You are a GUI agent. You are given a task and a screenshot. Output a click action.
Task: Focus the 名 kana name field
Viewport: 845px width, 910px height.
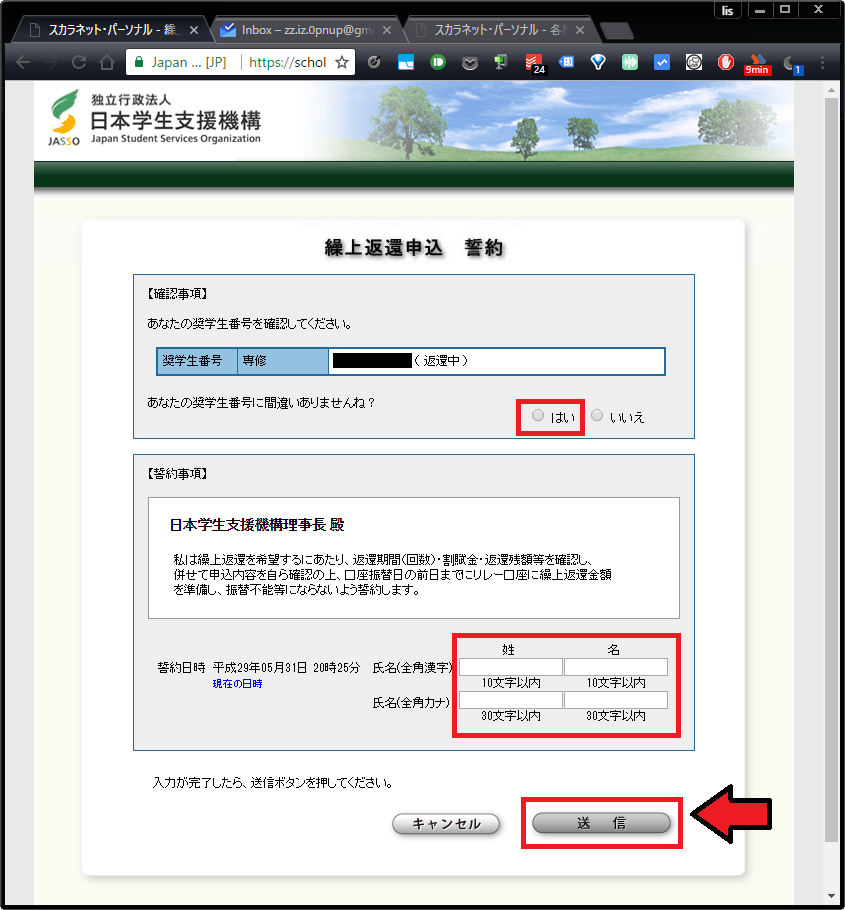(616, 700)
